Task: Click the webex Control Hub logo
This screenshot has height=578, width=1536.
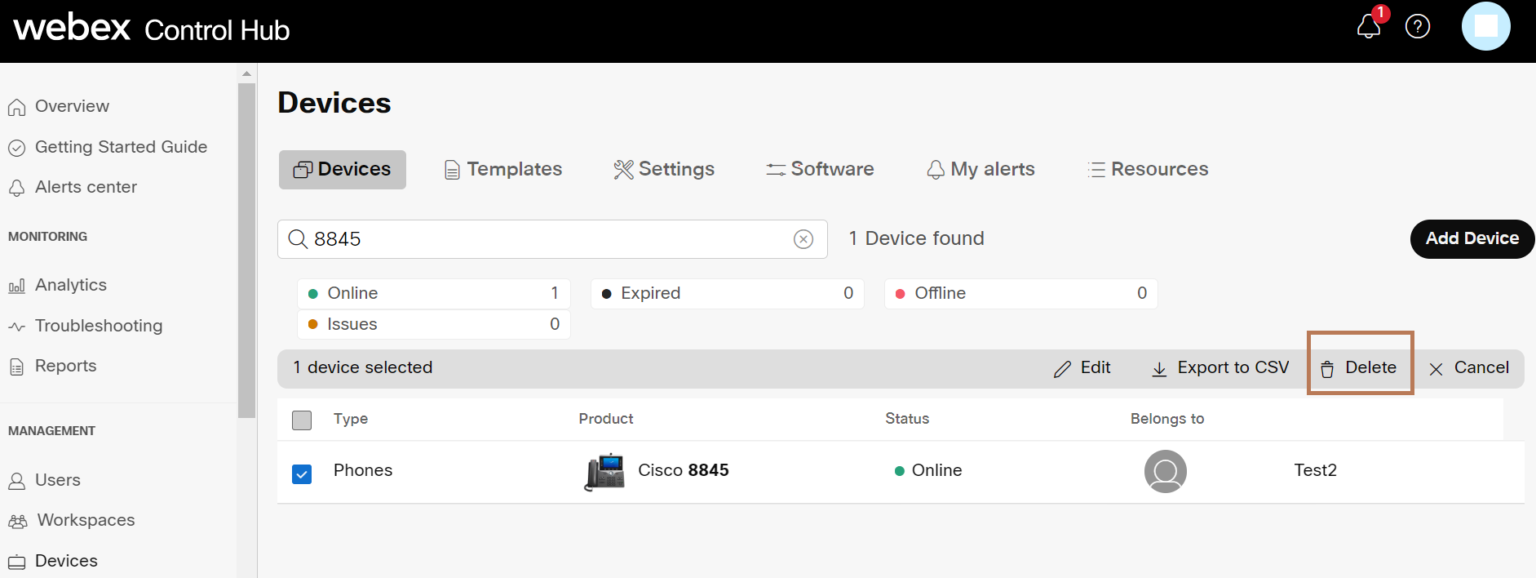Action: coord(151,28)
